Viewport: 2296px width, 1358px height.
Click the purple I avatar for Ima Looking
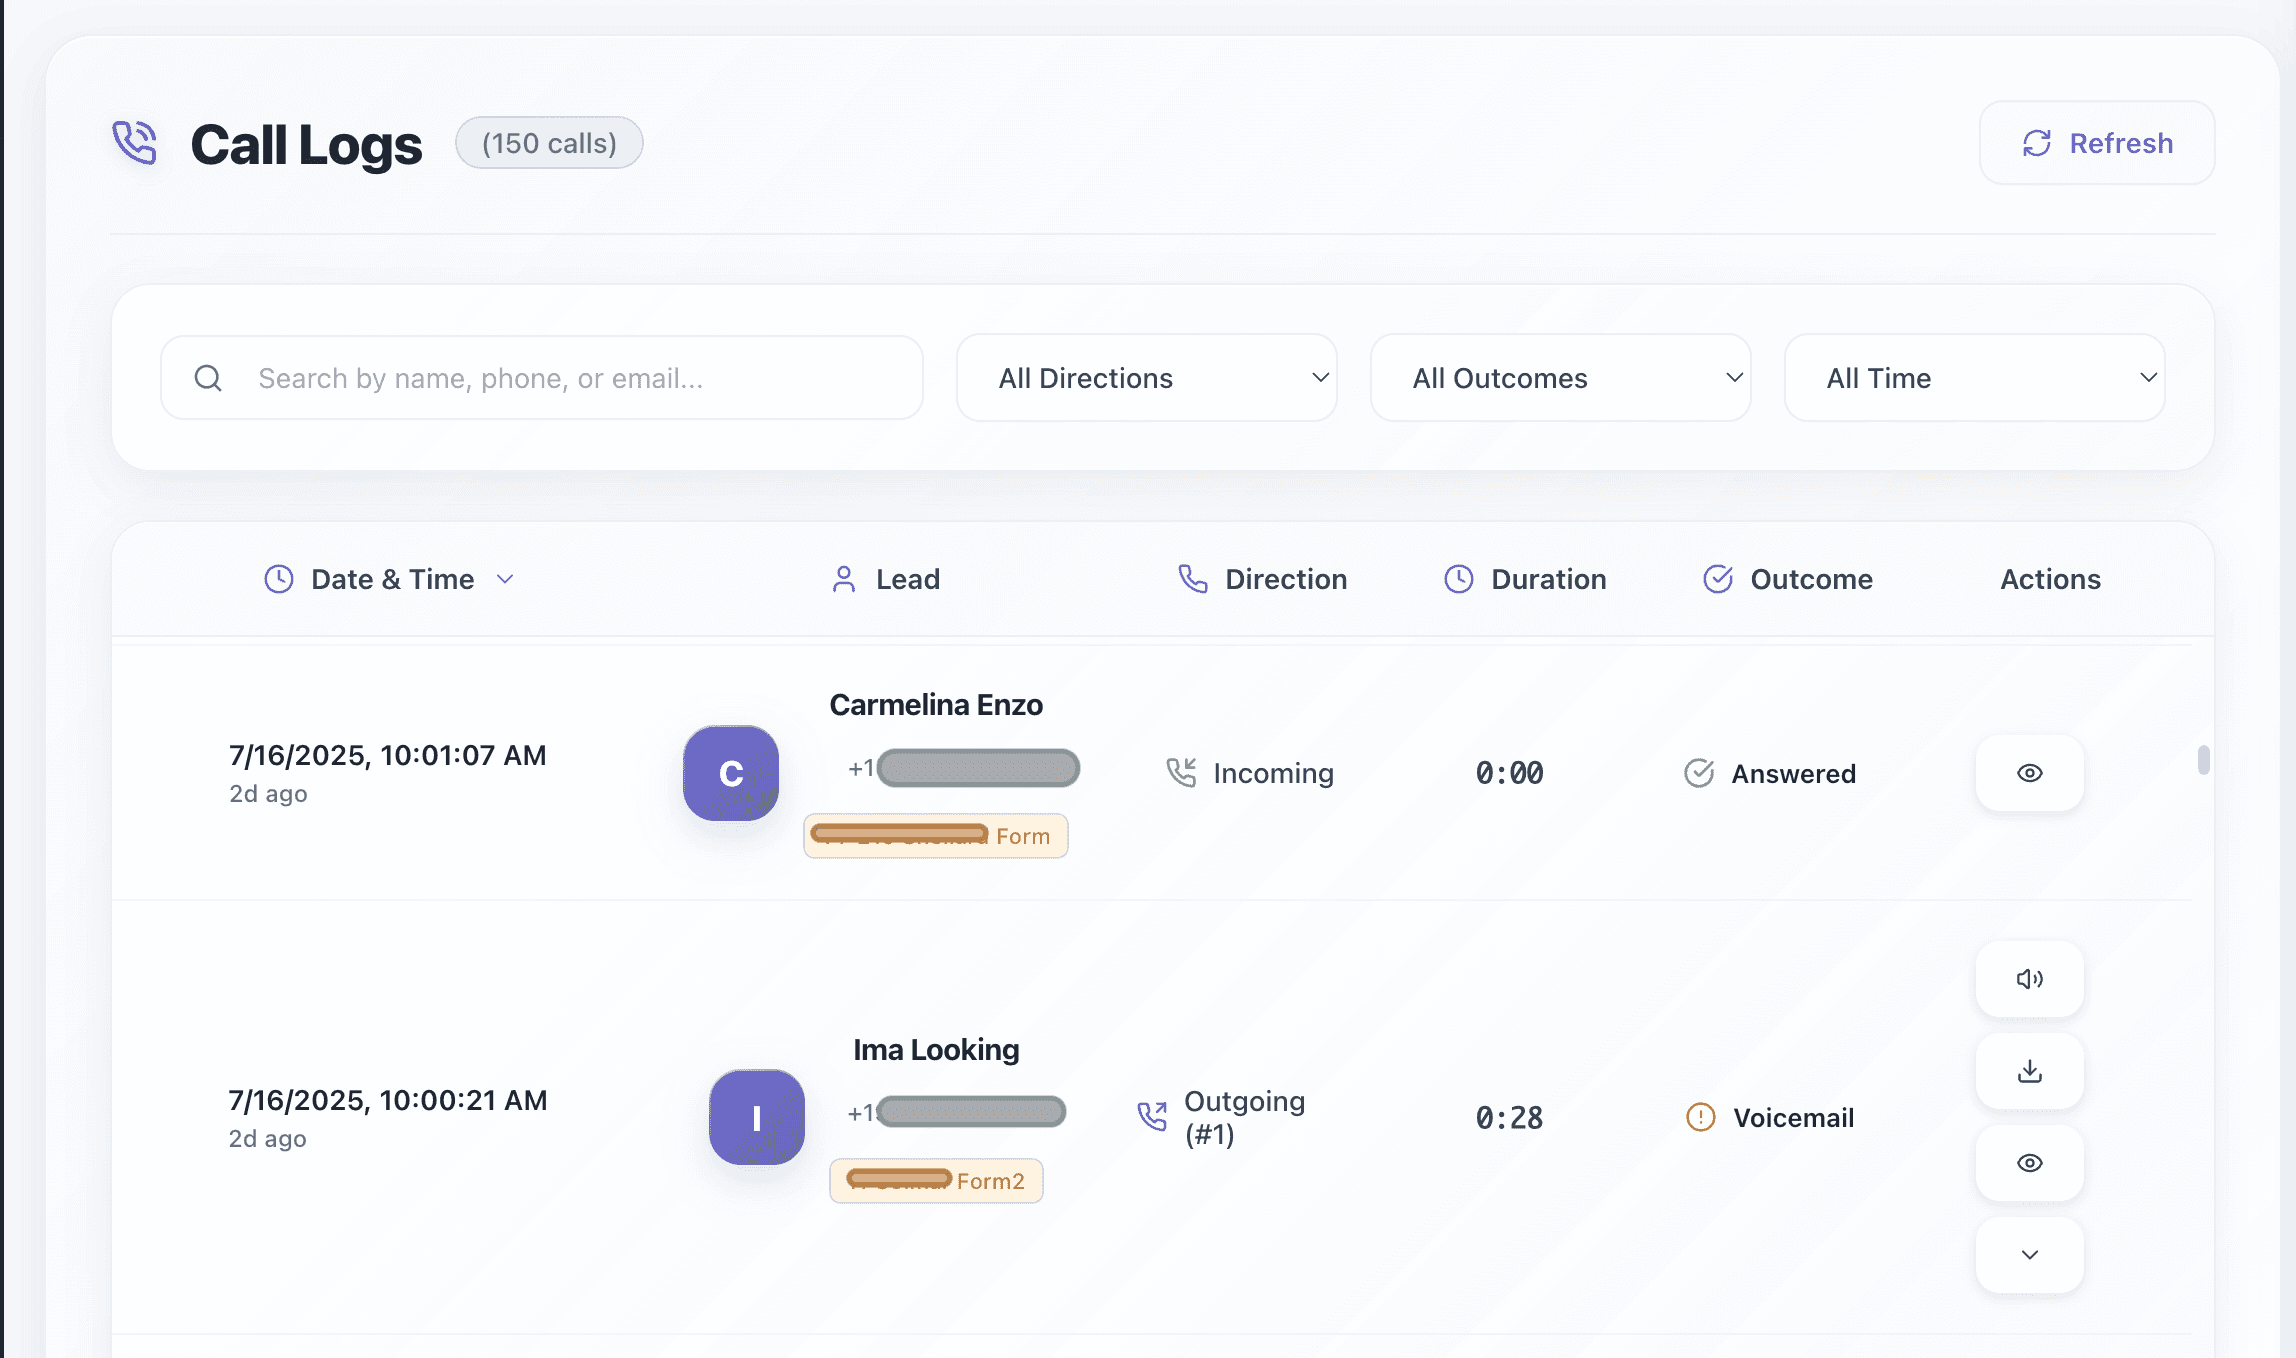(757, 1117)
